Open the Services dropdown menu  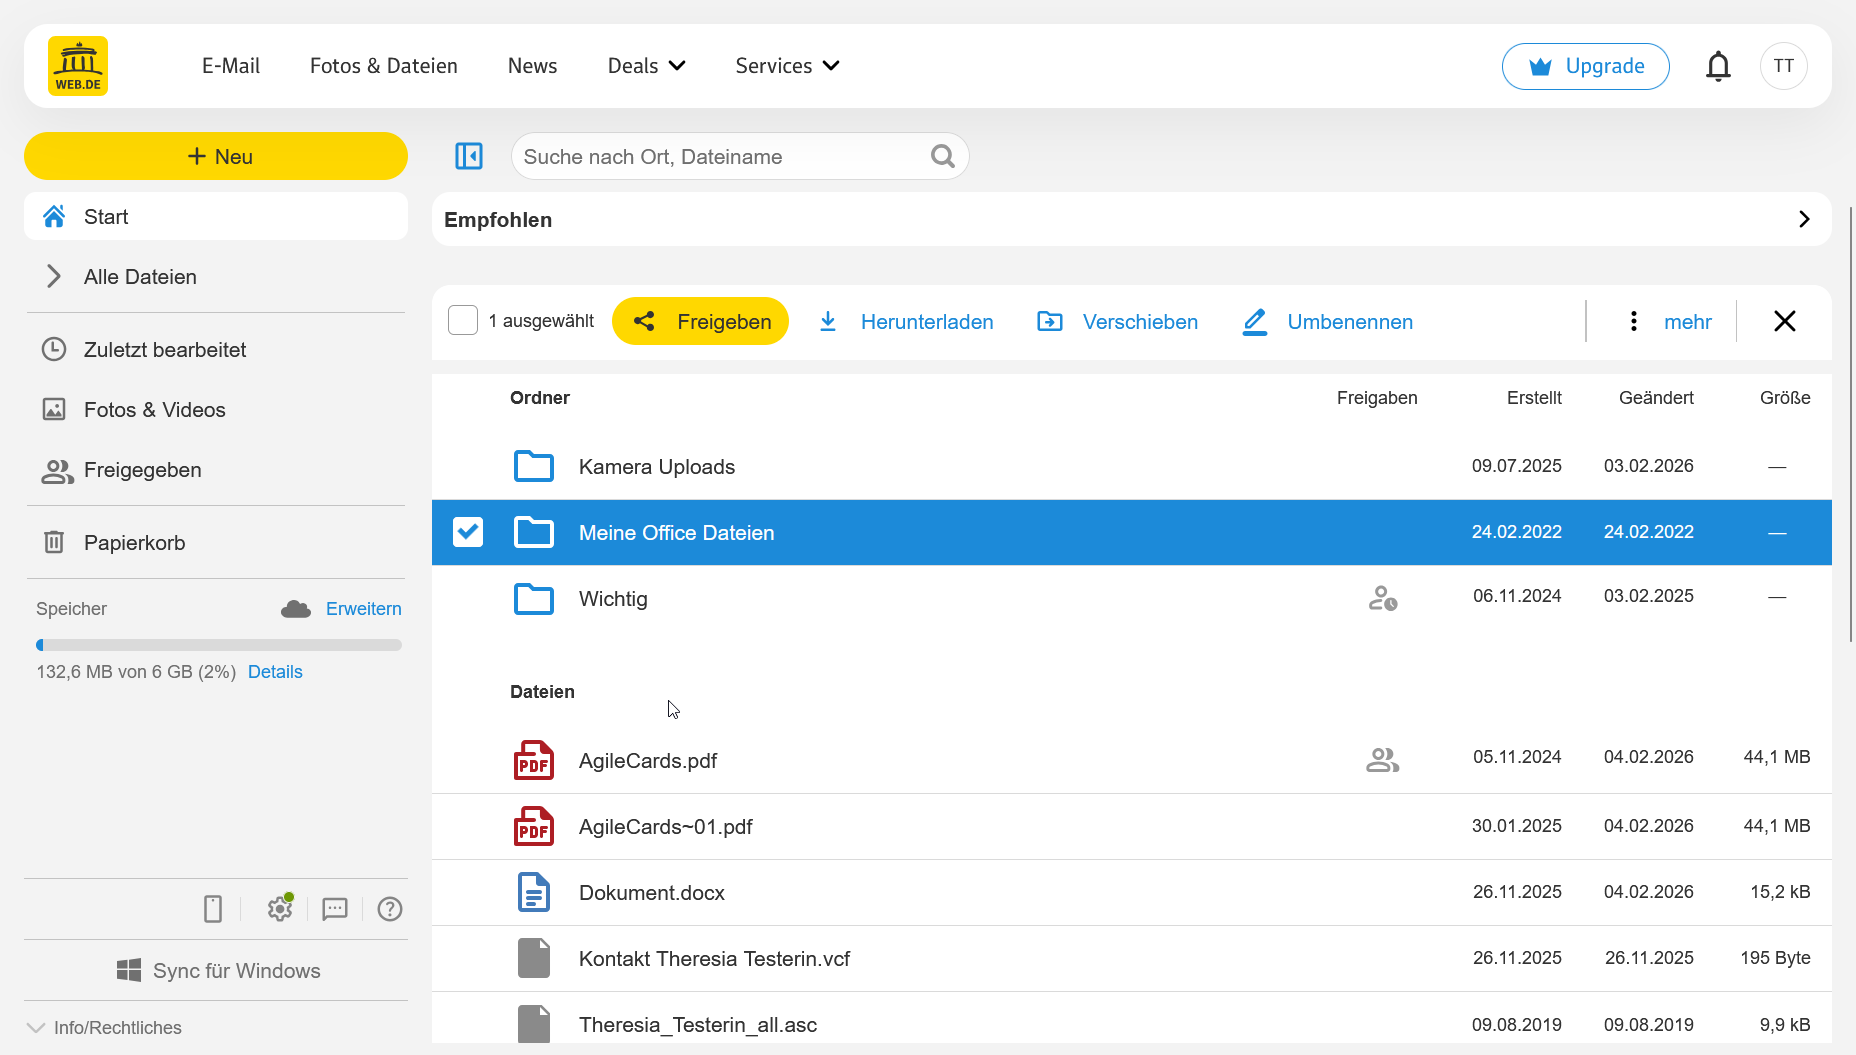pos(787,66)
